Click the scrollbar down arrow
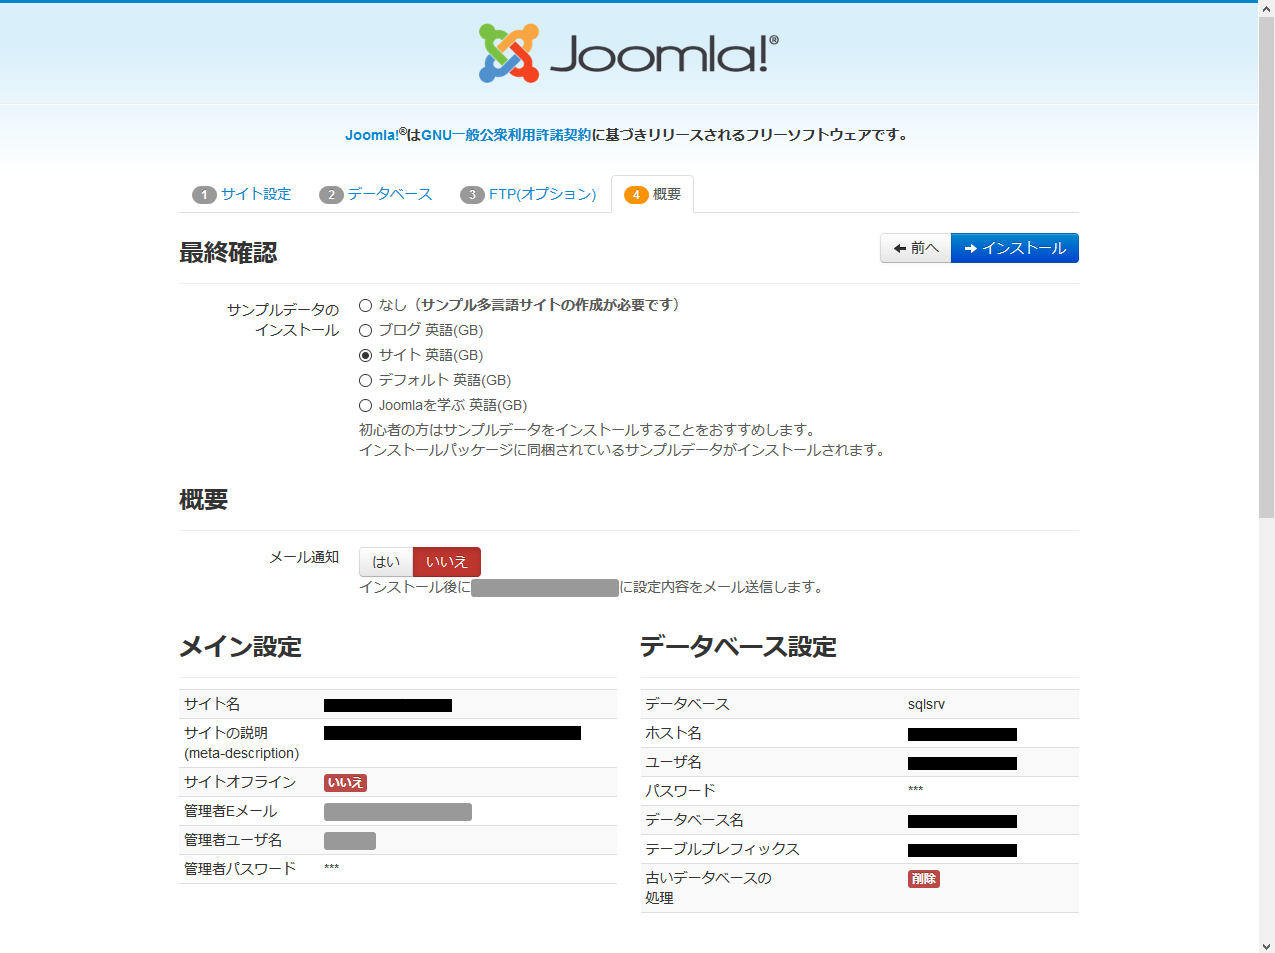 point(1267,945)
